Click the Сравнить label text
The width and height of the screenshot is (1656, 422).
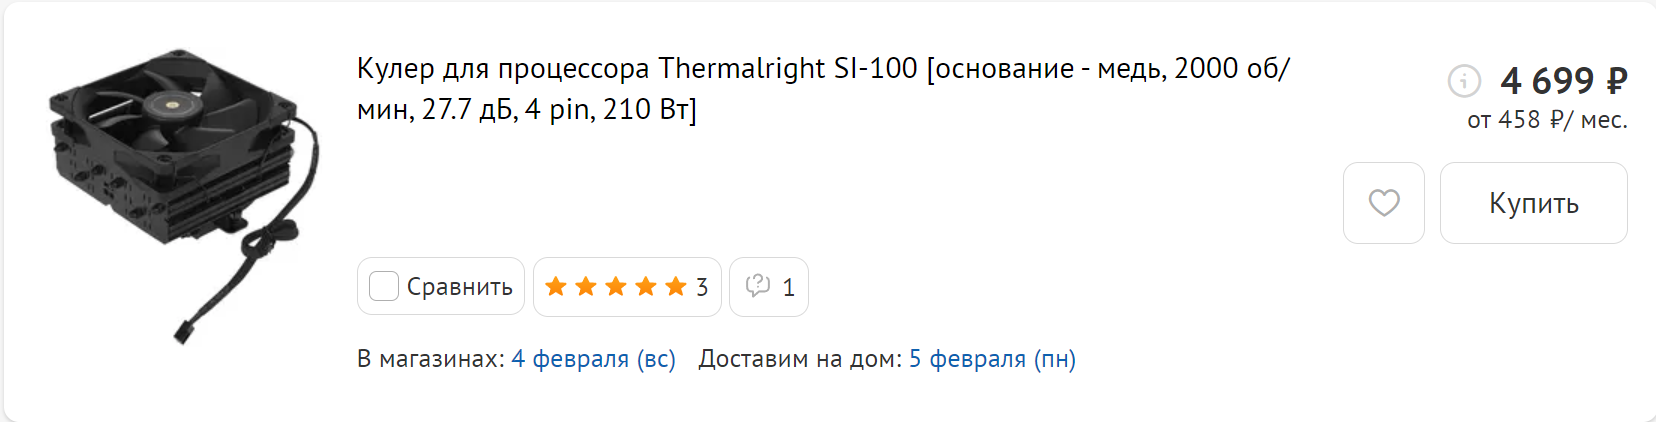click(x=459, y=287)
